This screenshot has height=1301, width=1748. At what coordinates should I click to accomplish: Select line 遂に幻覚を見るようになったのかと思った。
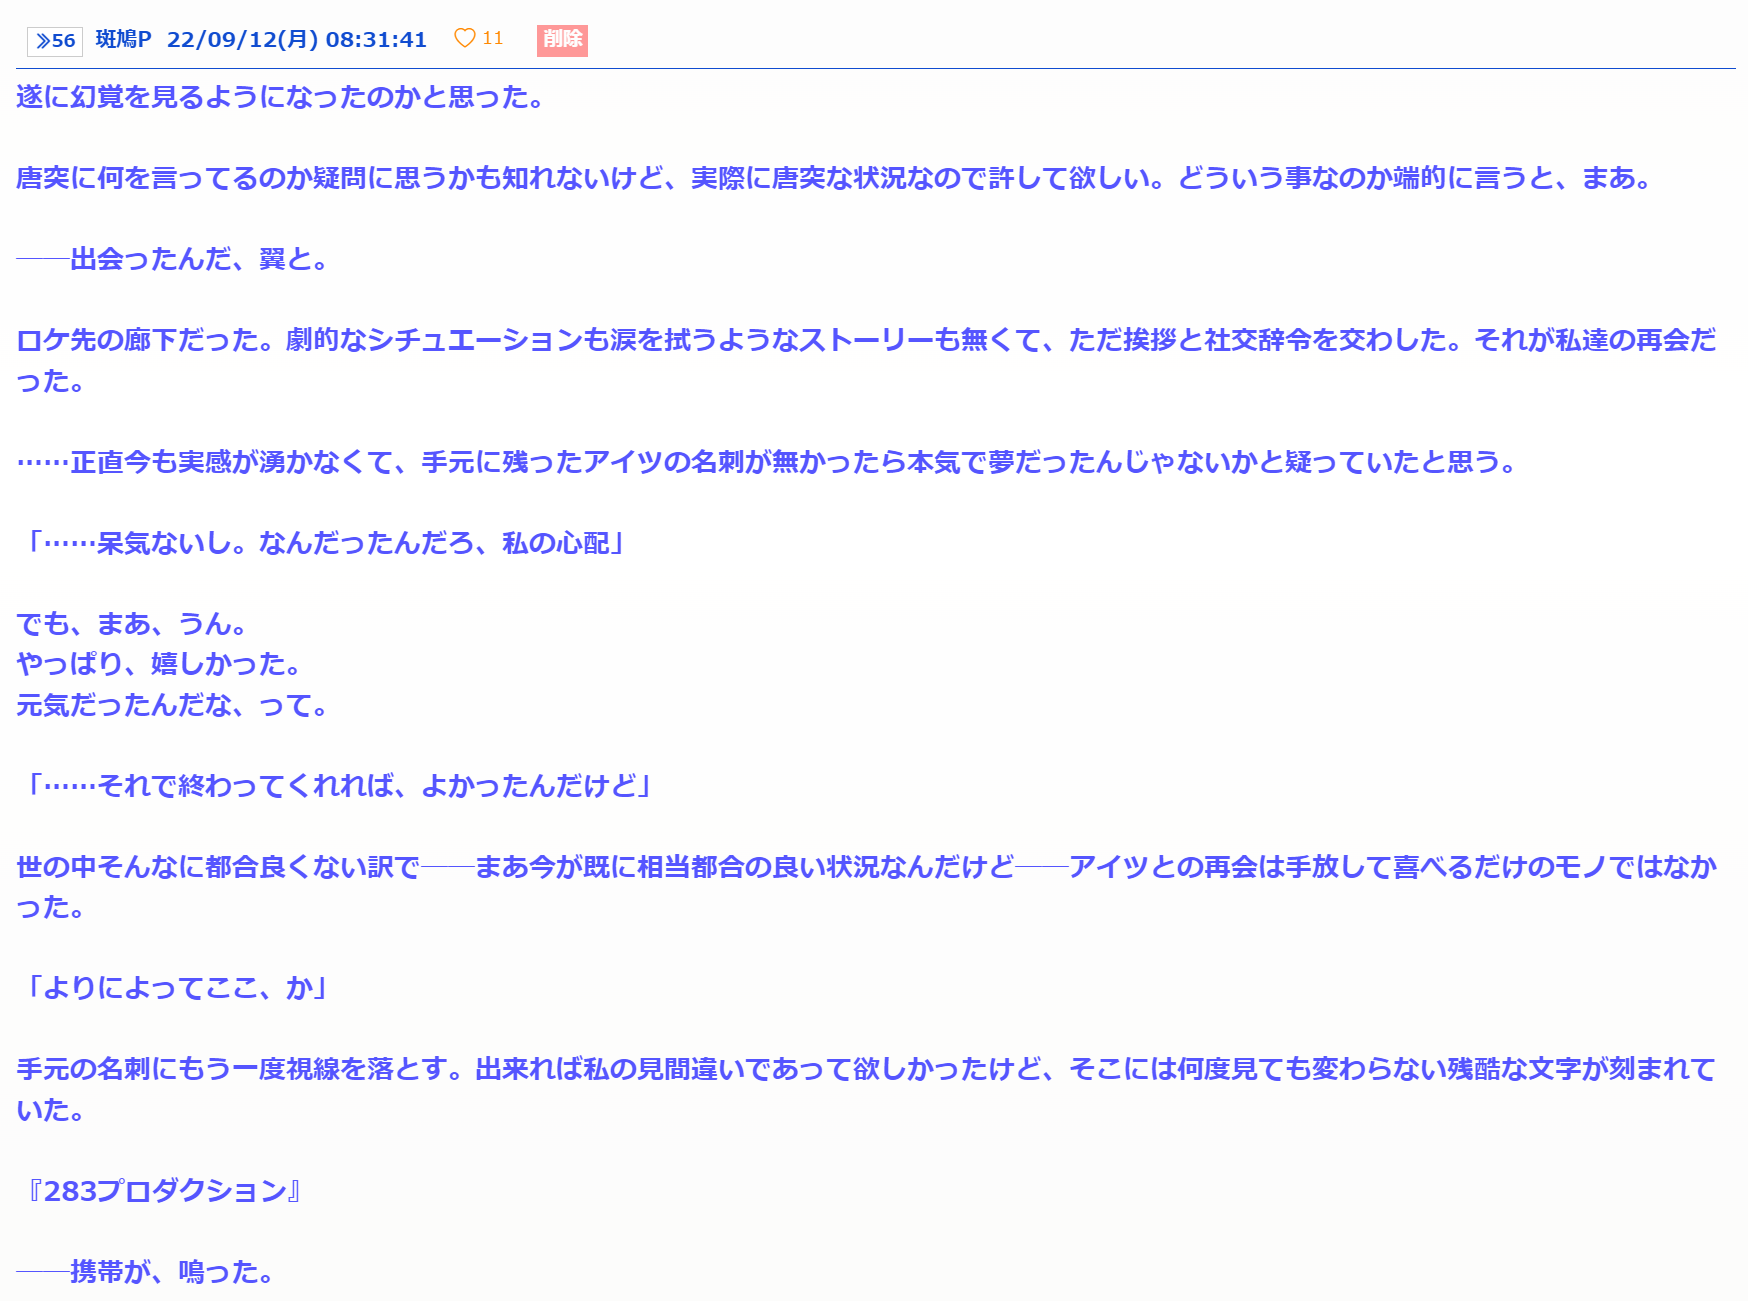tap(280, 97)
